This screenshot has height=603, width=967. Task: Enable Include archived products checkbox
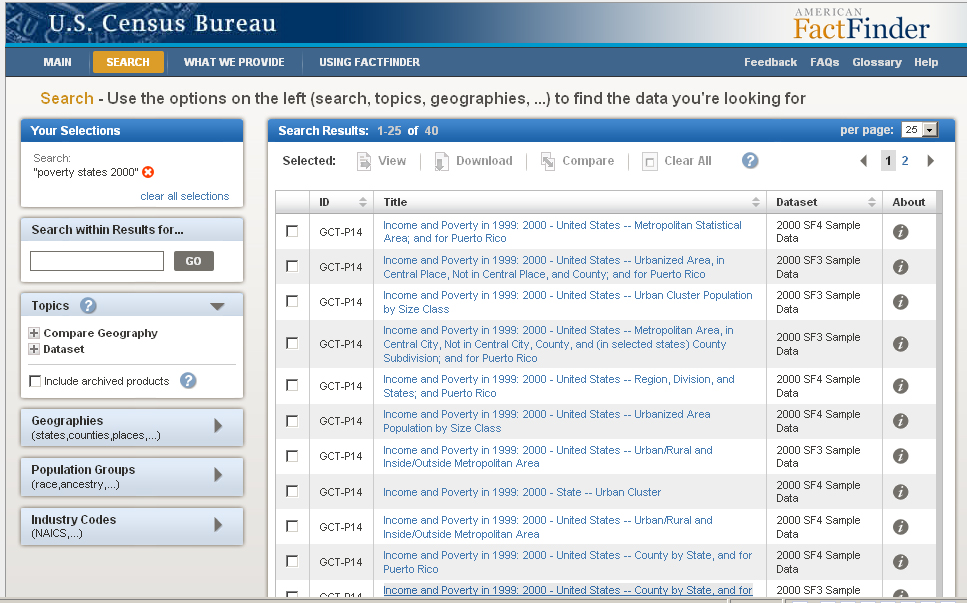pyautogui.click(x=35, y=381)
